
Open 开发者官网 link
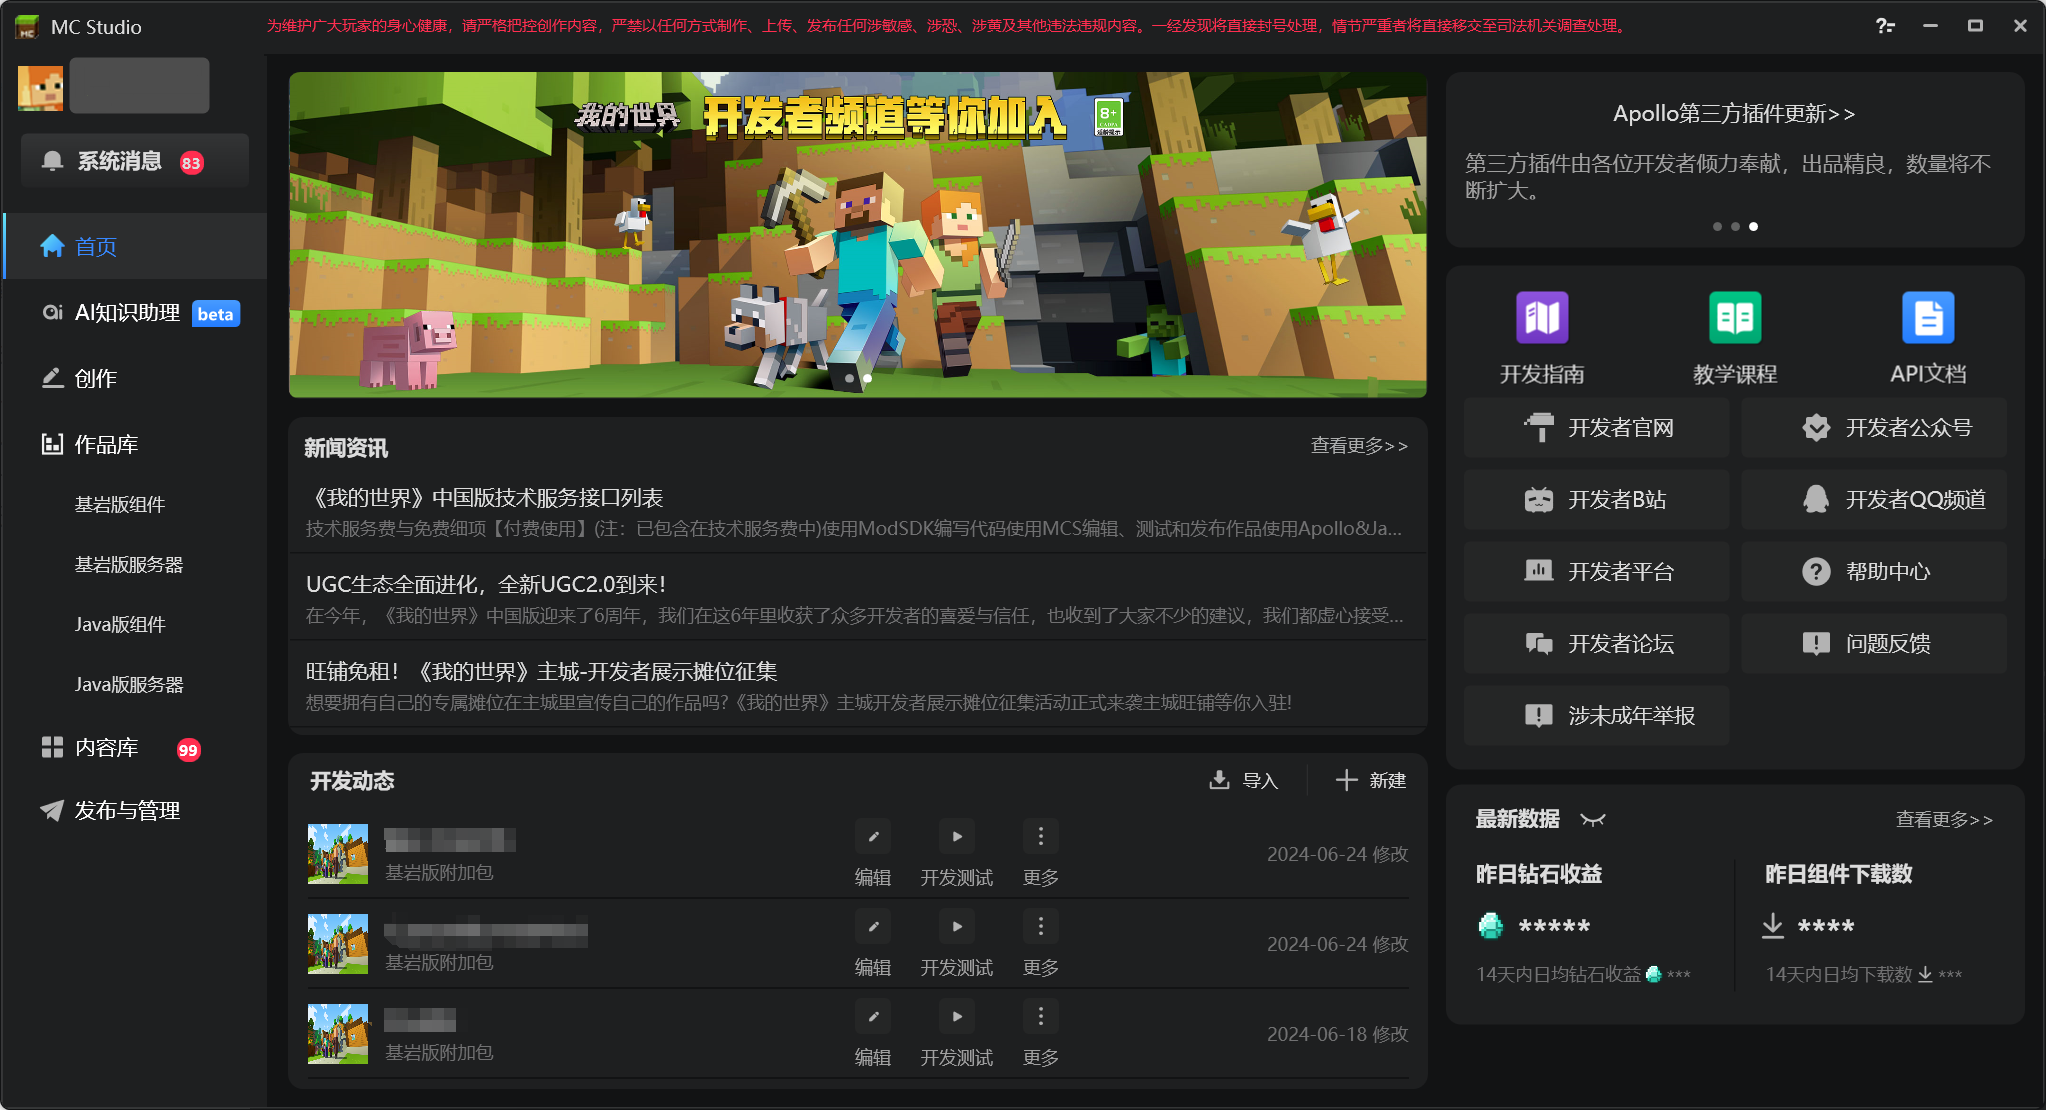[1596, 428]
